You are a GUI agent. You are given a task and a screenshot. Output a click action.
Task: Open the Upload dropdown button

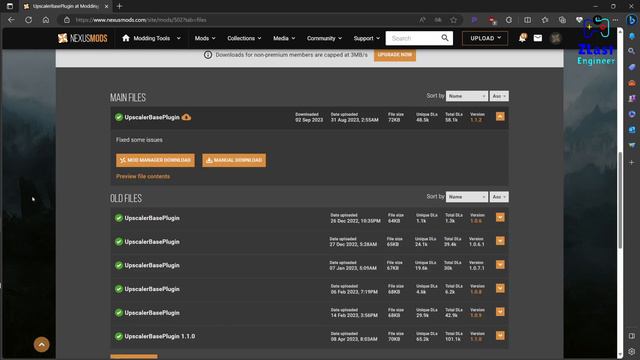pyautogui.click(x=485, y=38)
